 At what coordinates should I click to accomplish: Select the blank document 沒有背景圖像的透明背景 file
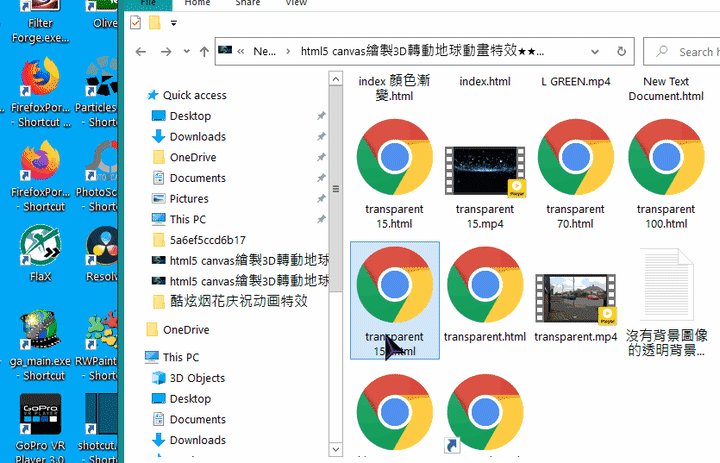click(x=666, y=285)
